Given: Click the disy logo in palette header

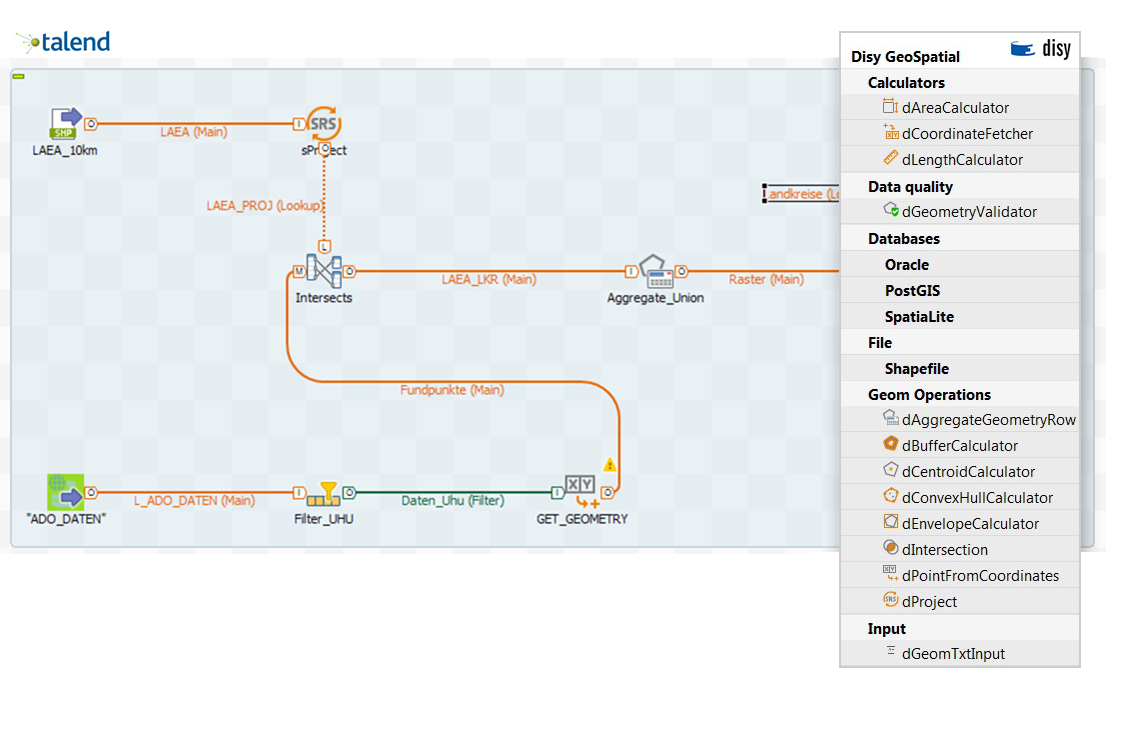Looking at the screenshot, I should tap(1040, 49).
